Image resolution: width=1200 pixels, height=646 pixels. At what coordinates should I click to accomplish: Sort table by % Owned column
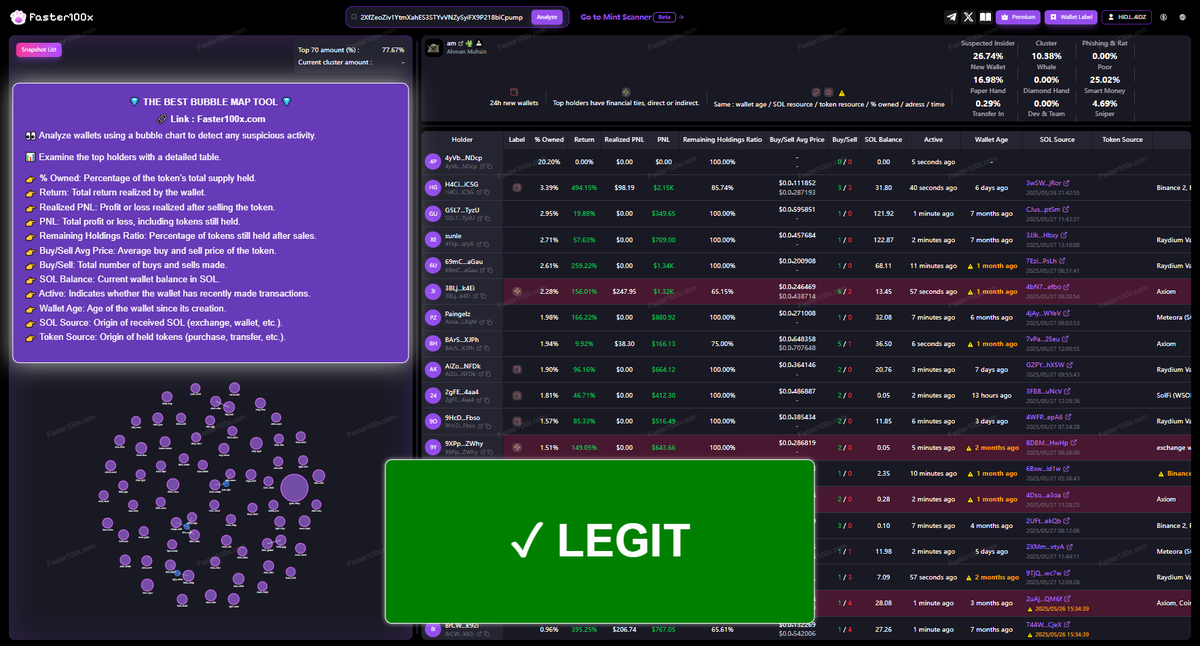coord(549,139)
